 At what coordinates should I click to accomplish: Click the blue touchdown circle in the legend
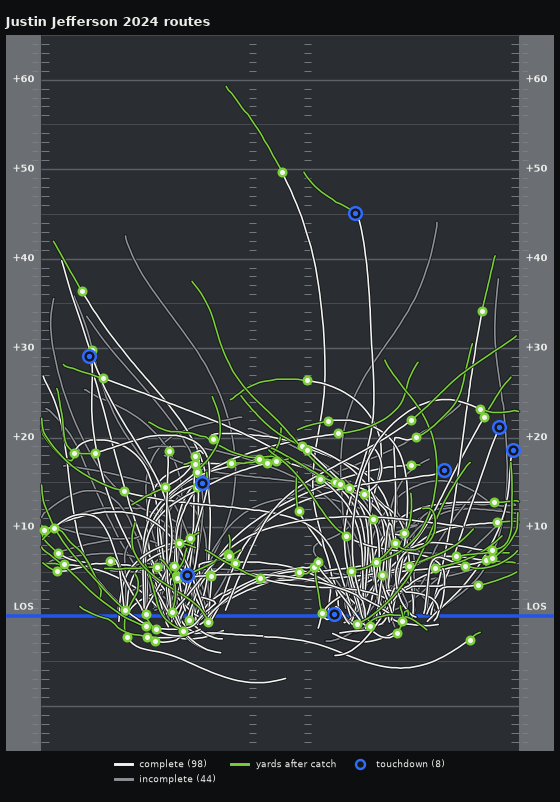361,765
